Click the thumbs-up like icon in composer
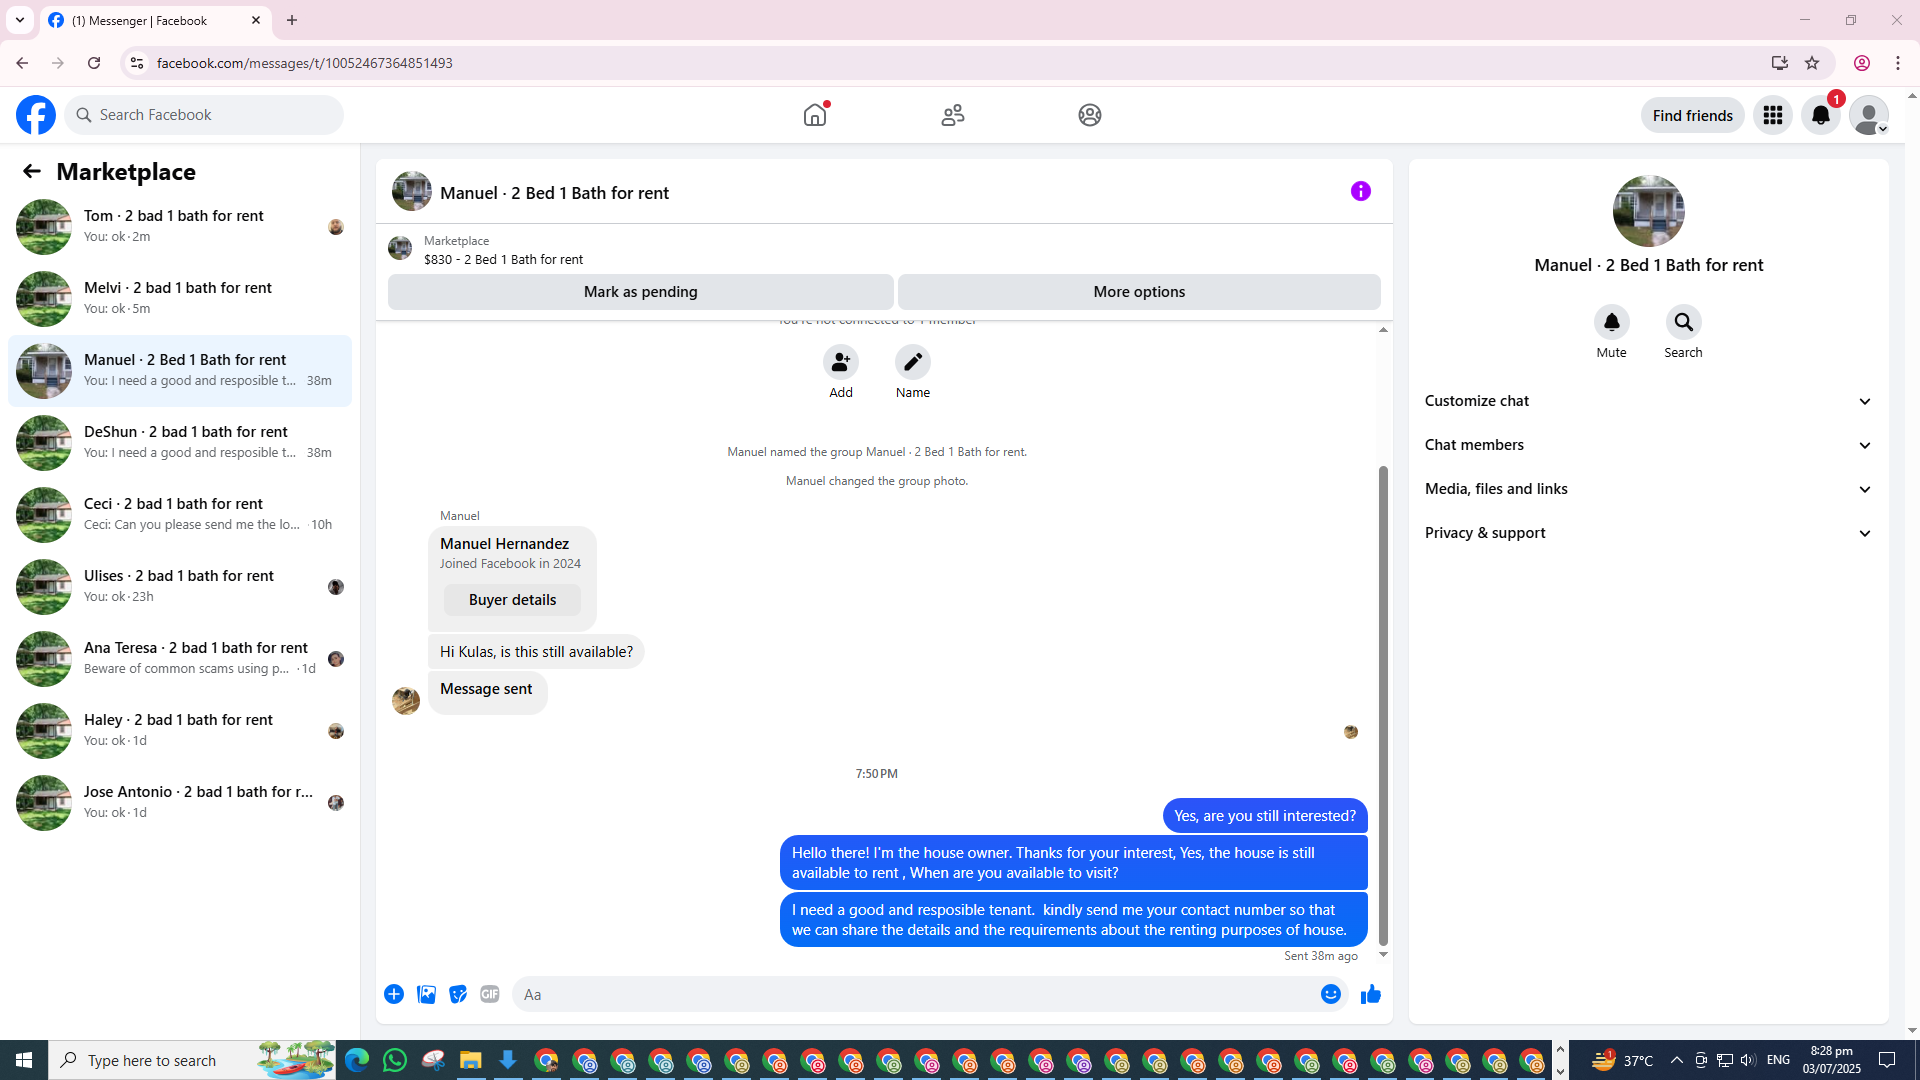1920x1080 pixels. (1370, 994)
